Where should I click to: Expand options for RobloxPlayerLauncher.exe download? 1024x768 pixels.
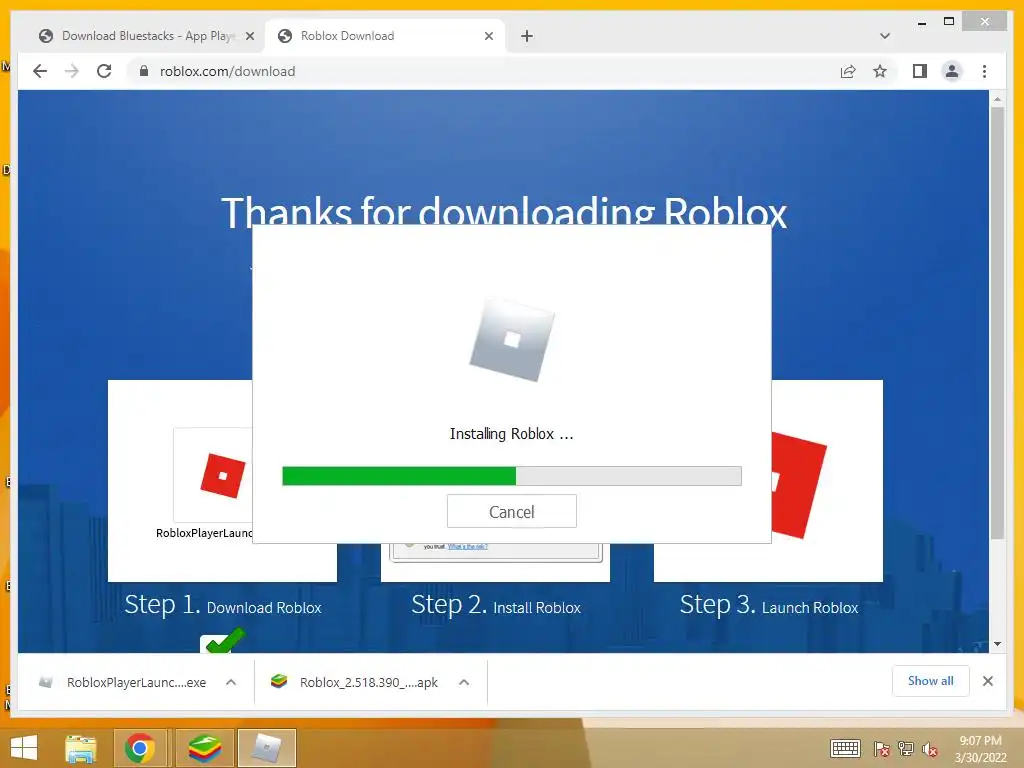[x=231, y=682]
